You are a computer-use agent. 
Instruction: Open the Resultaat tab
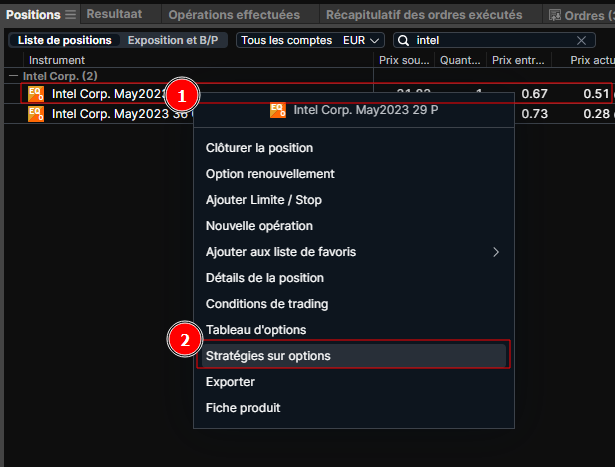coord(114,14)
